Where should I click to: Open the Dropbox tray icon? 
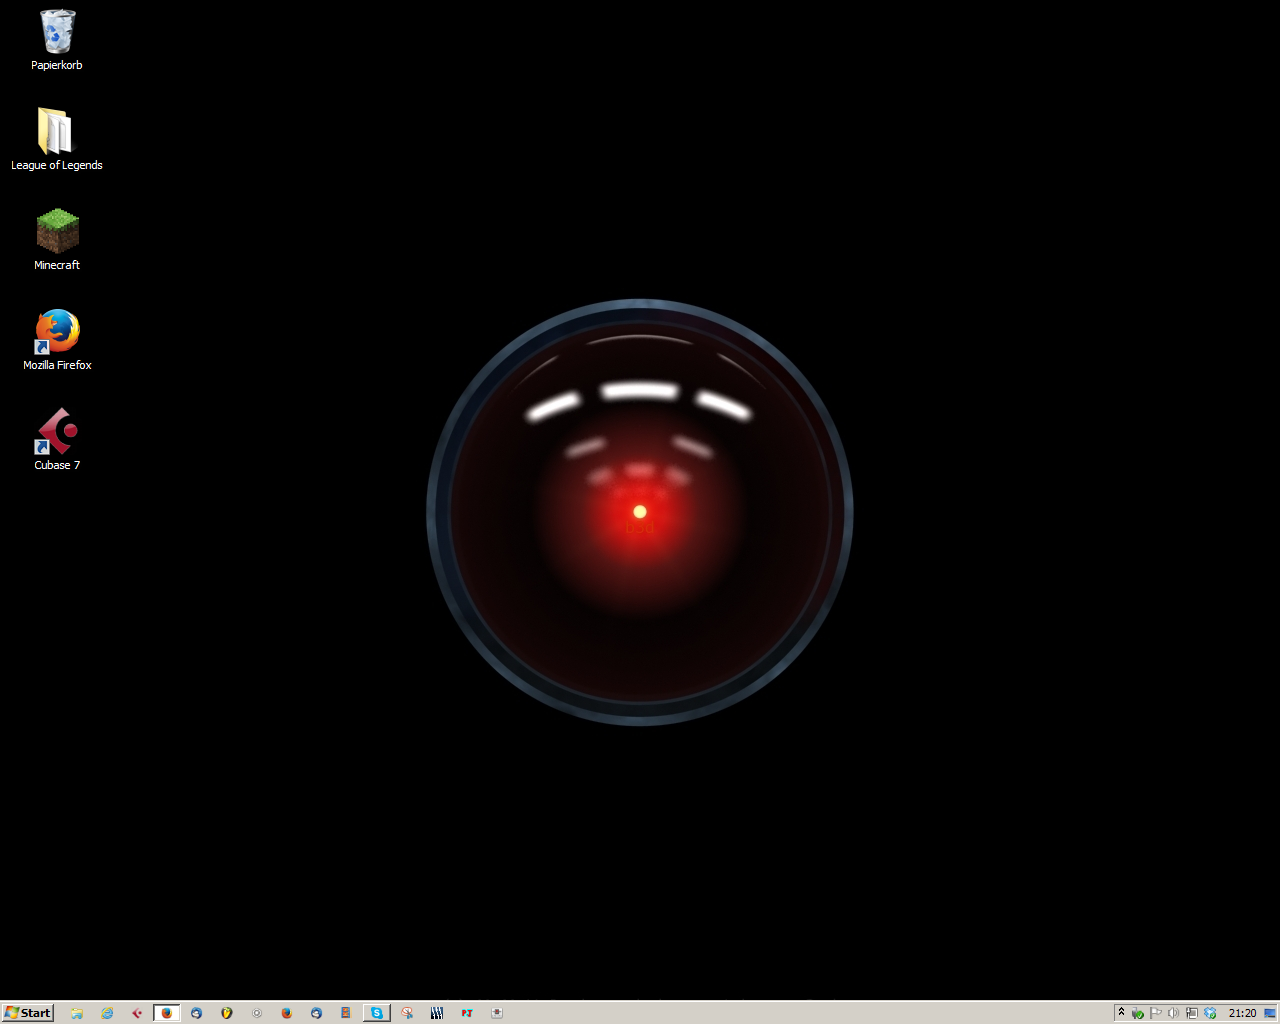coord(1210,1013)
